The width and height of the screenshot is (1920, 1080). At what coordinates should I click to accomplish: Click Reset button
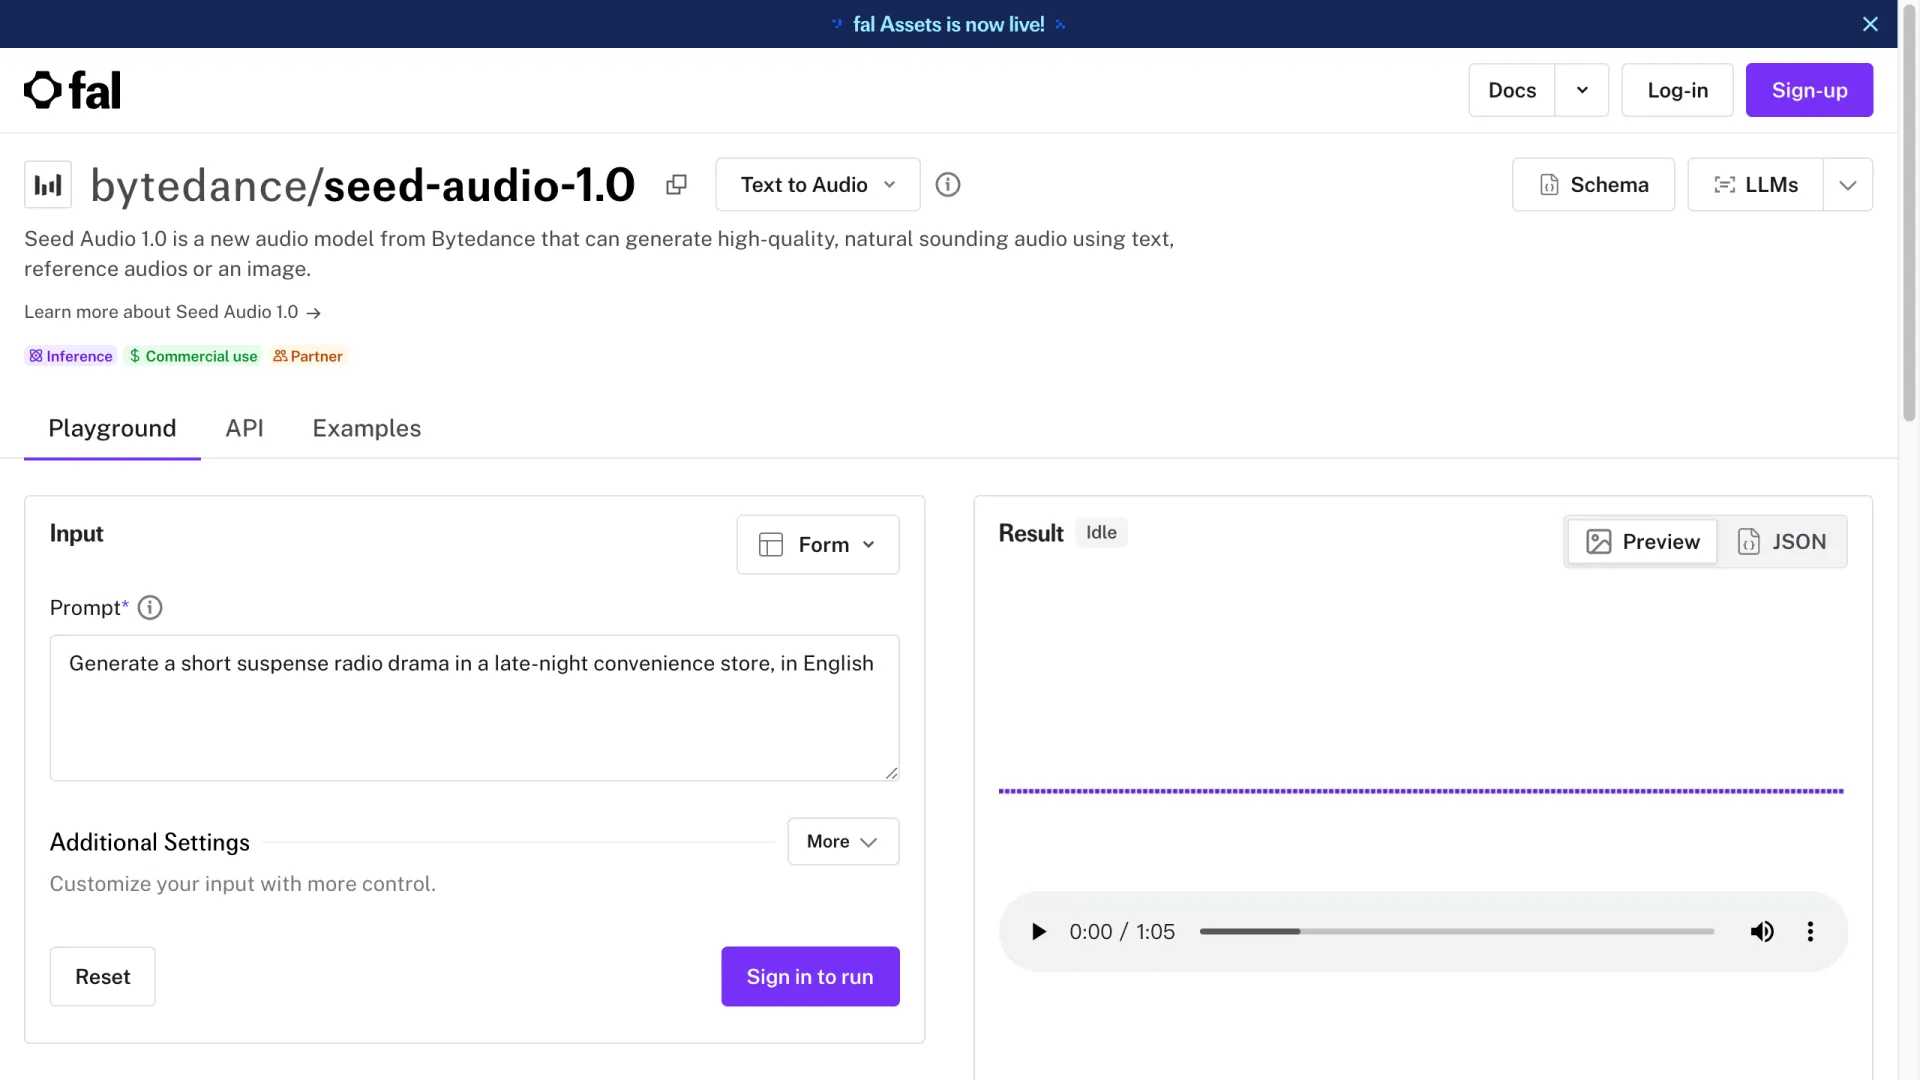pos(103,977)
